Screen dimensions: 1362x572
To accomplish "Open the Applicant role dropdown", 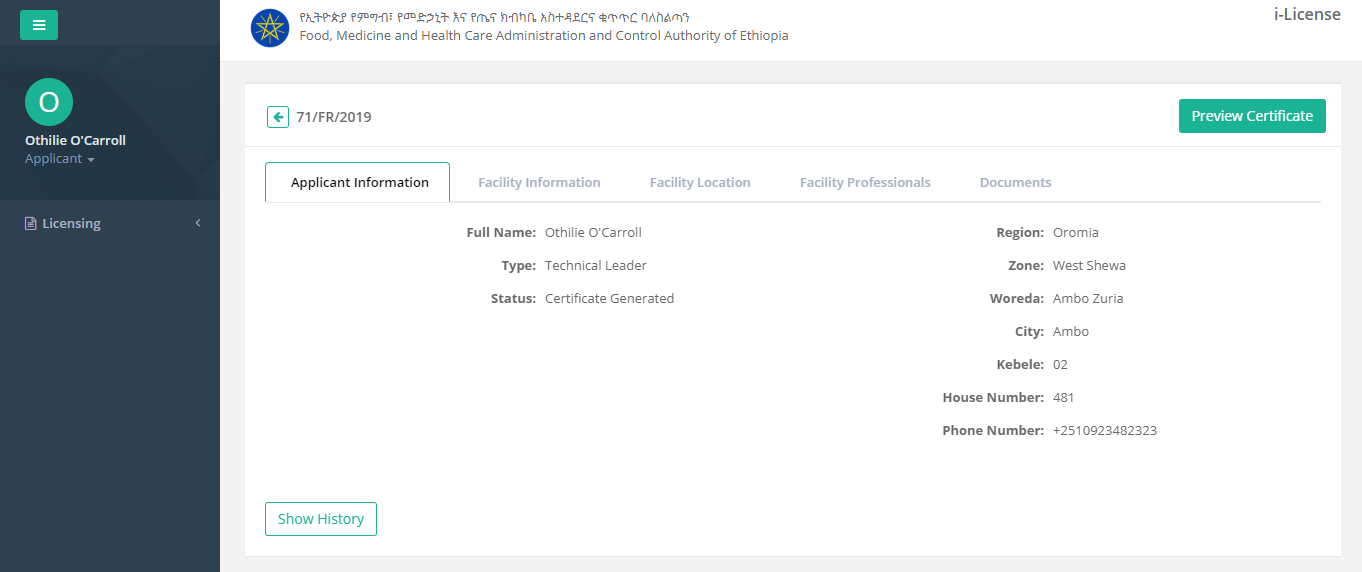I will [x=60, y=159].
